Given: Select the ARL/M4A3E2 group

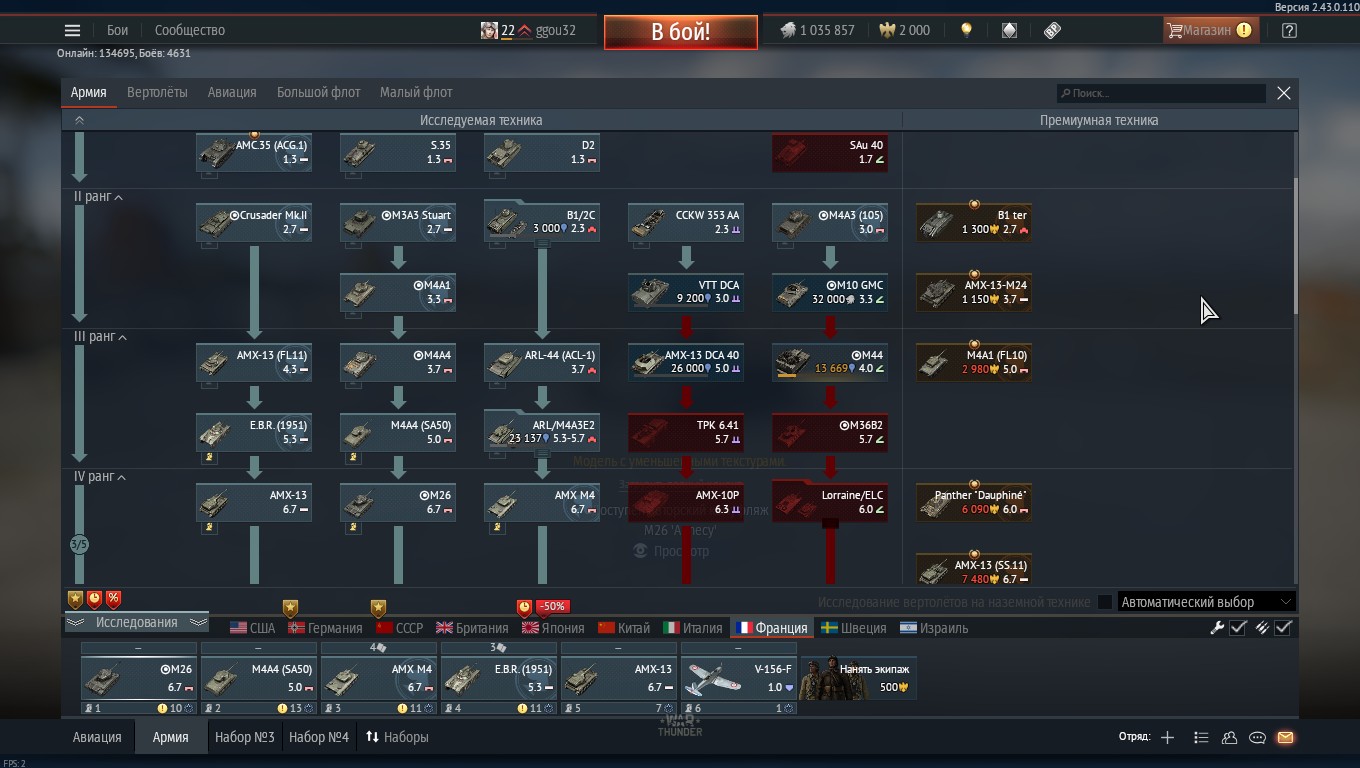Looking at the screenshot, I should [x=542, y=431].
